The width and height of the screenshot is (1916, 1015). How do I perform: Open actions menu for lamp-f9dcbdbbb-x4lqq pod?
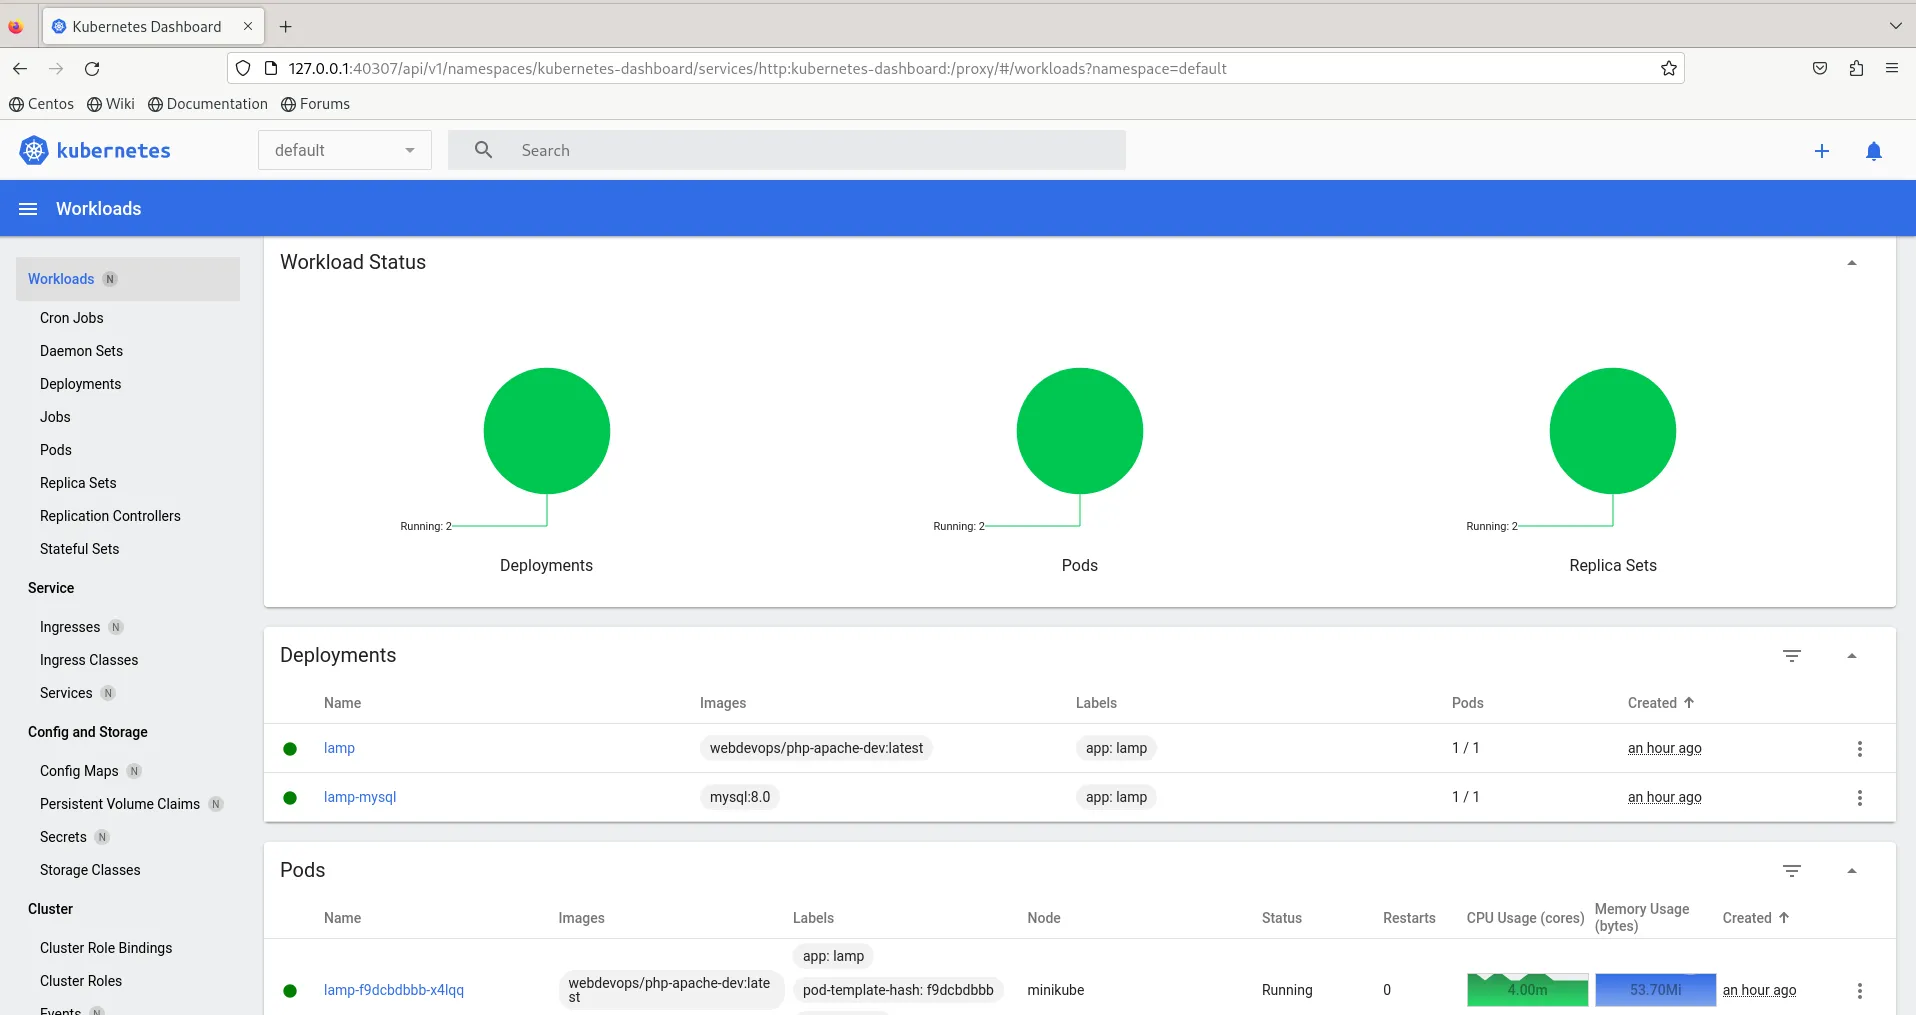[1860, 991]
